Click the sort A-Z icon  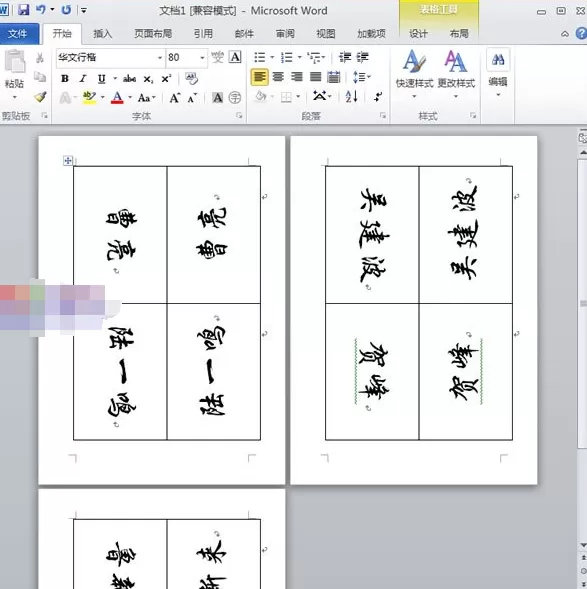point(352,97)
